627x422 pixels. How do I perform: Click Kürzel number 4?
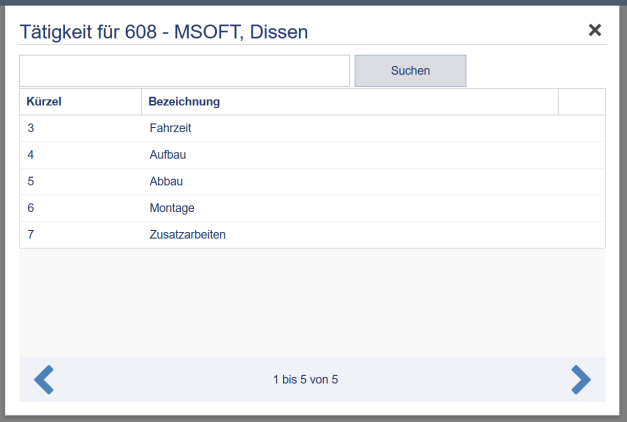point(31,155)
